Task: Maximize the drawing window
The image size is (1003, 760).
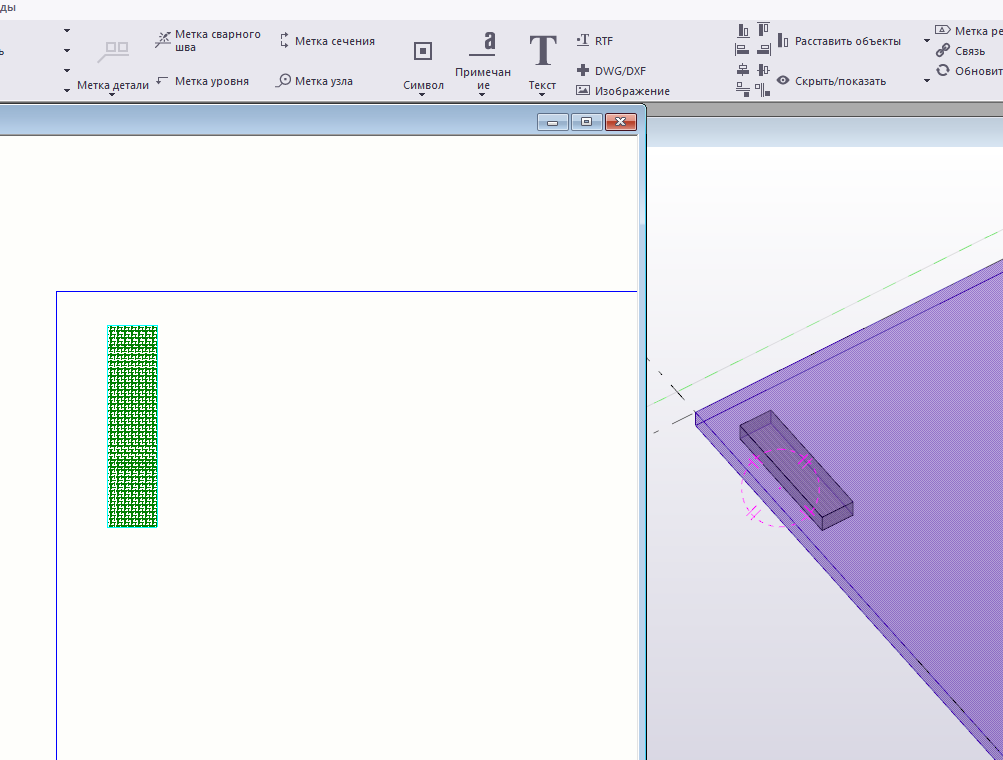Action: (x=587, y=122)
